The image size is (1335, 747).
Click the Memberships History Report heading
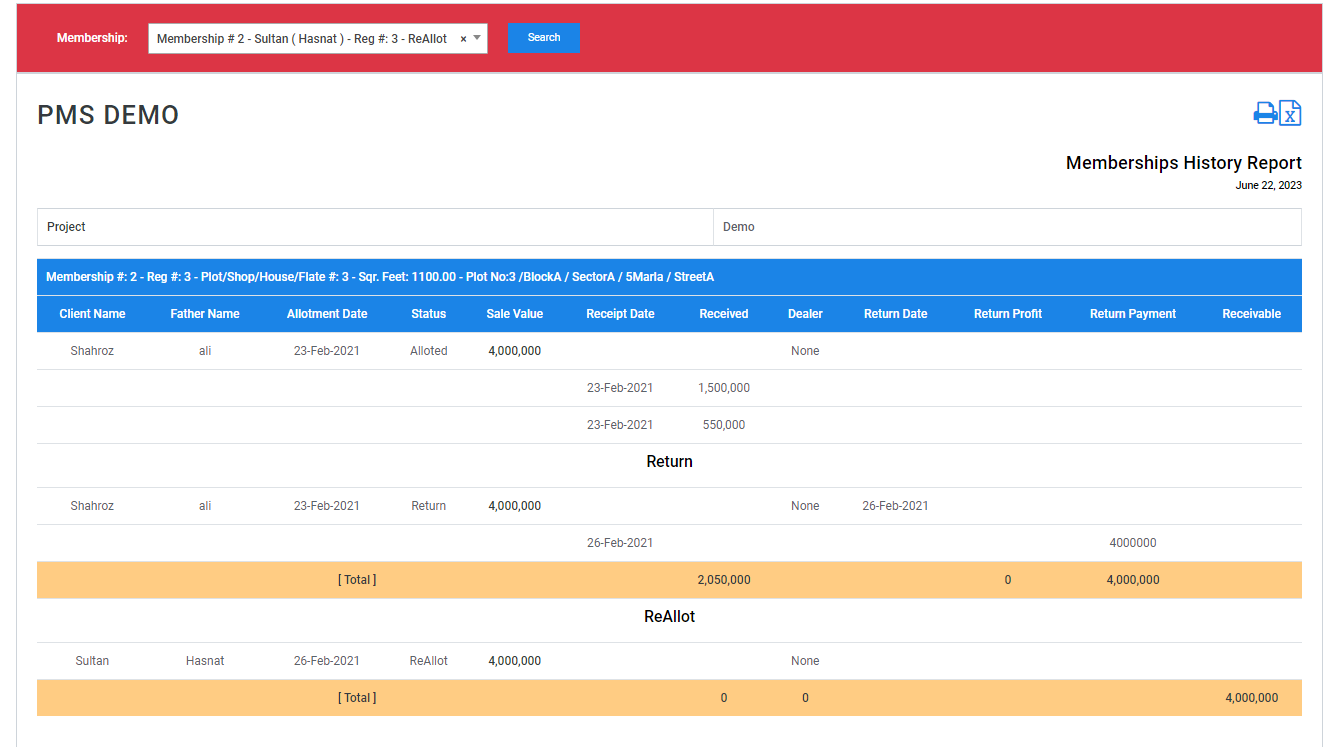(1184, 163)
